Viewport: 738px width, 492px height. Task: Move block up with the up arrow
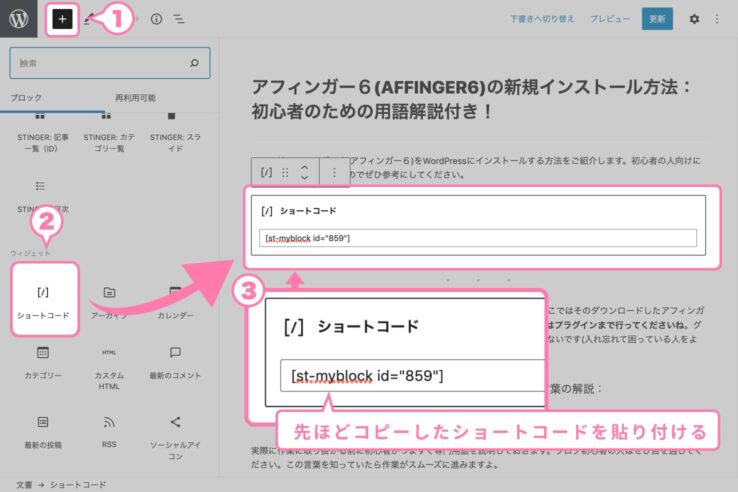305,168
